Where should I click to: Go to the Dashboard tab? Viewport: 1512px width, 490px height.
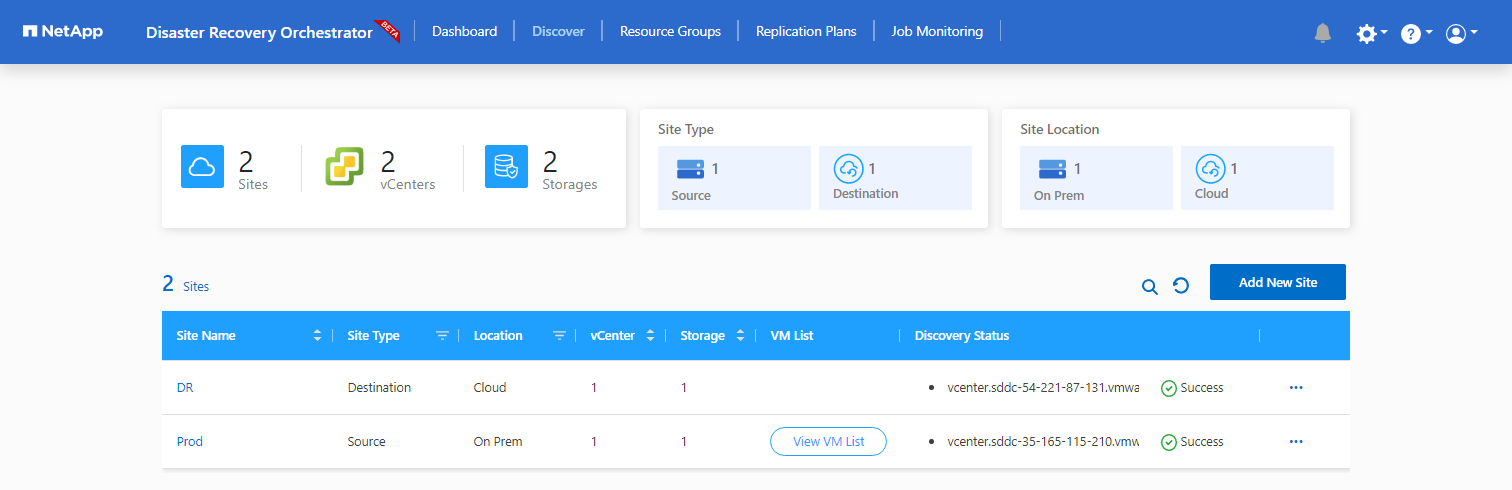pyautogui.click(x=464, y=31)
